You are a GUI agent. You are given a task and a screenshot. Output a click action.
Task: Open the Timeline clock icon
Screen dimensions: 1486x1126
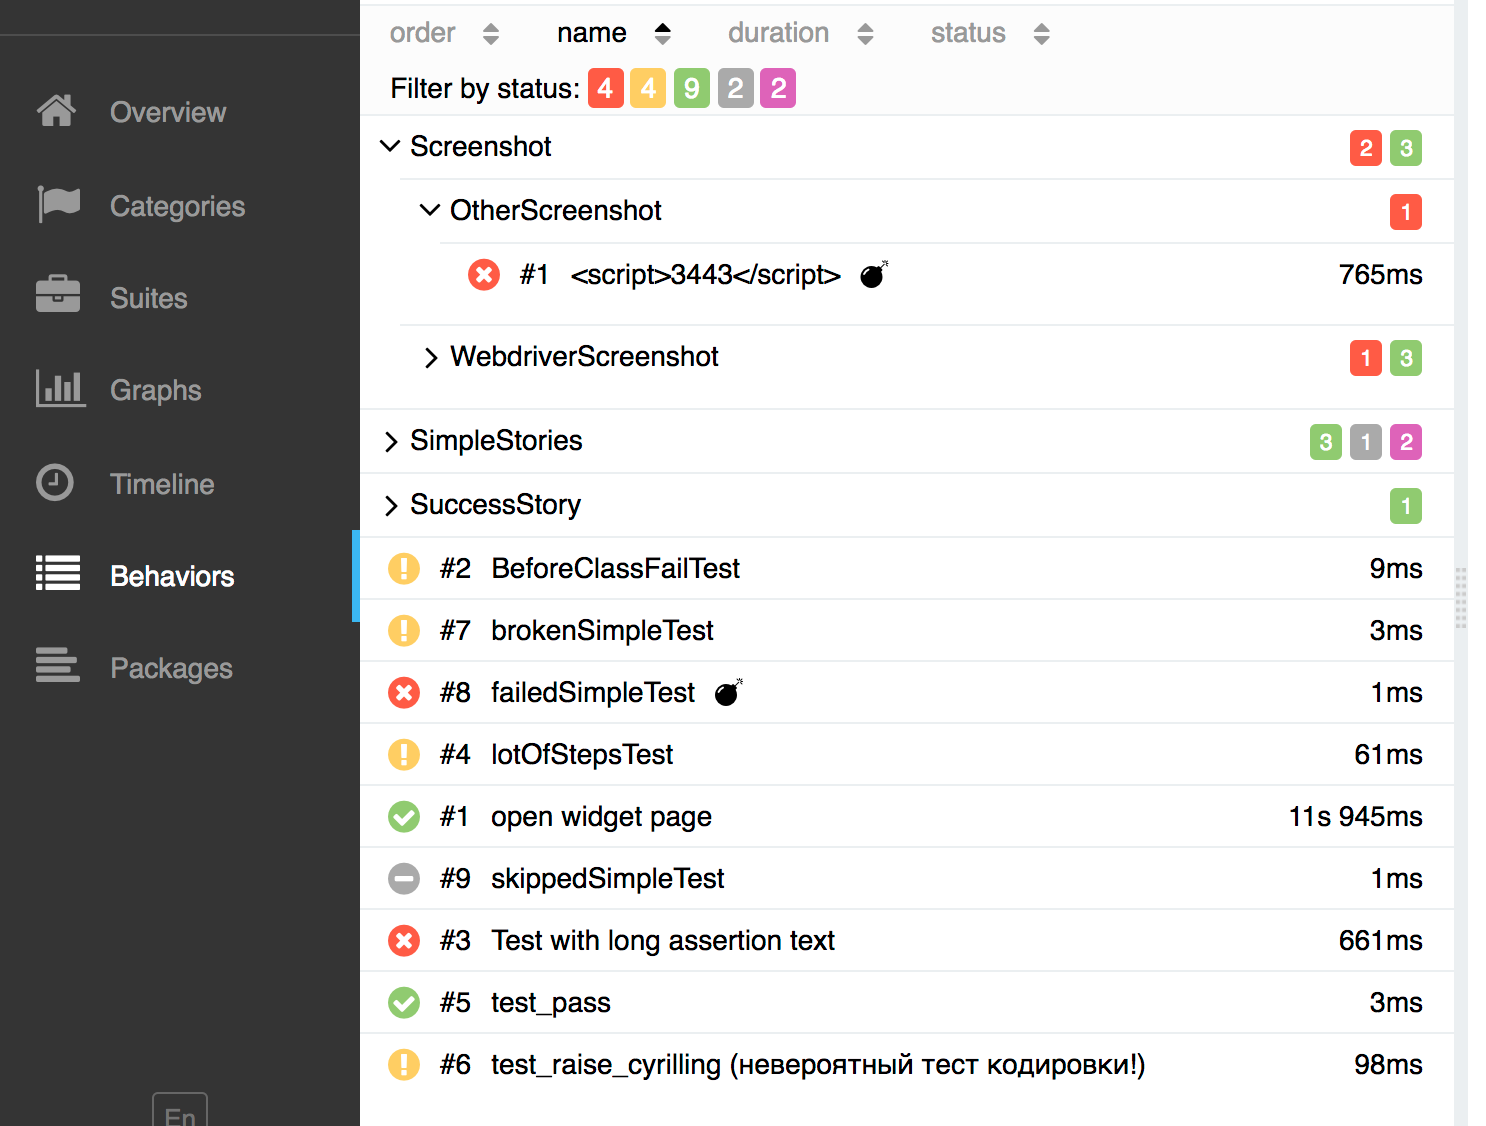coord(55,482)
